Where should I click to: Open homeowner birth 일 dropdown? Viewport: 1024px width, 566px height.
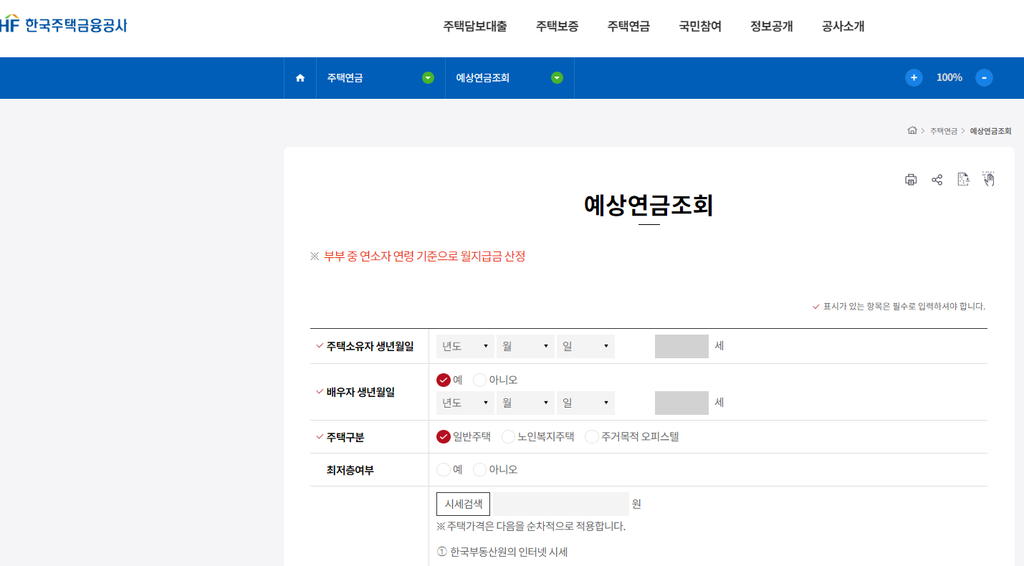click(x=585, y=346)
